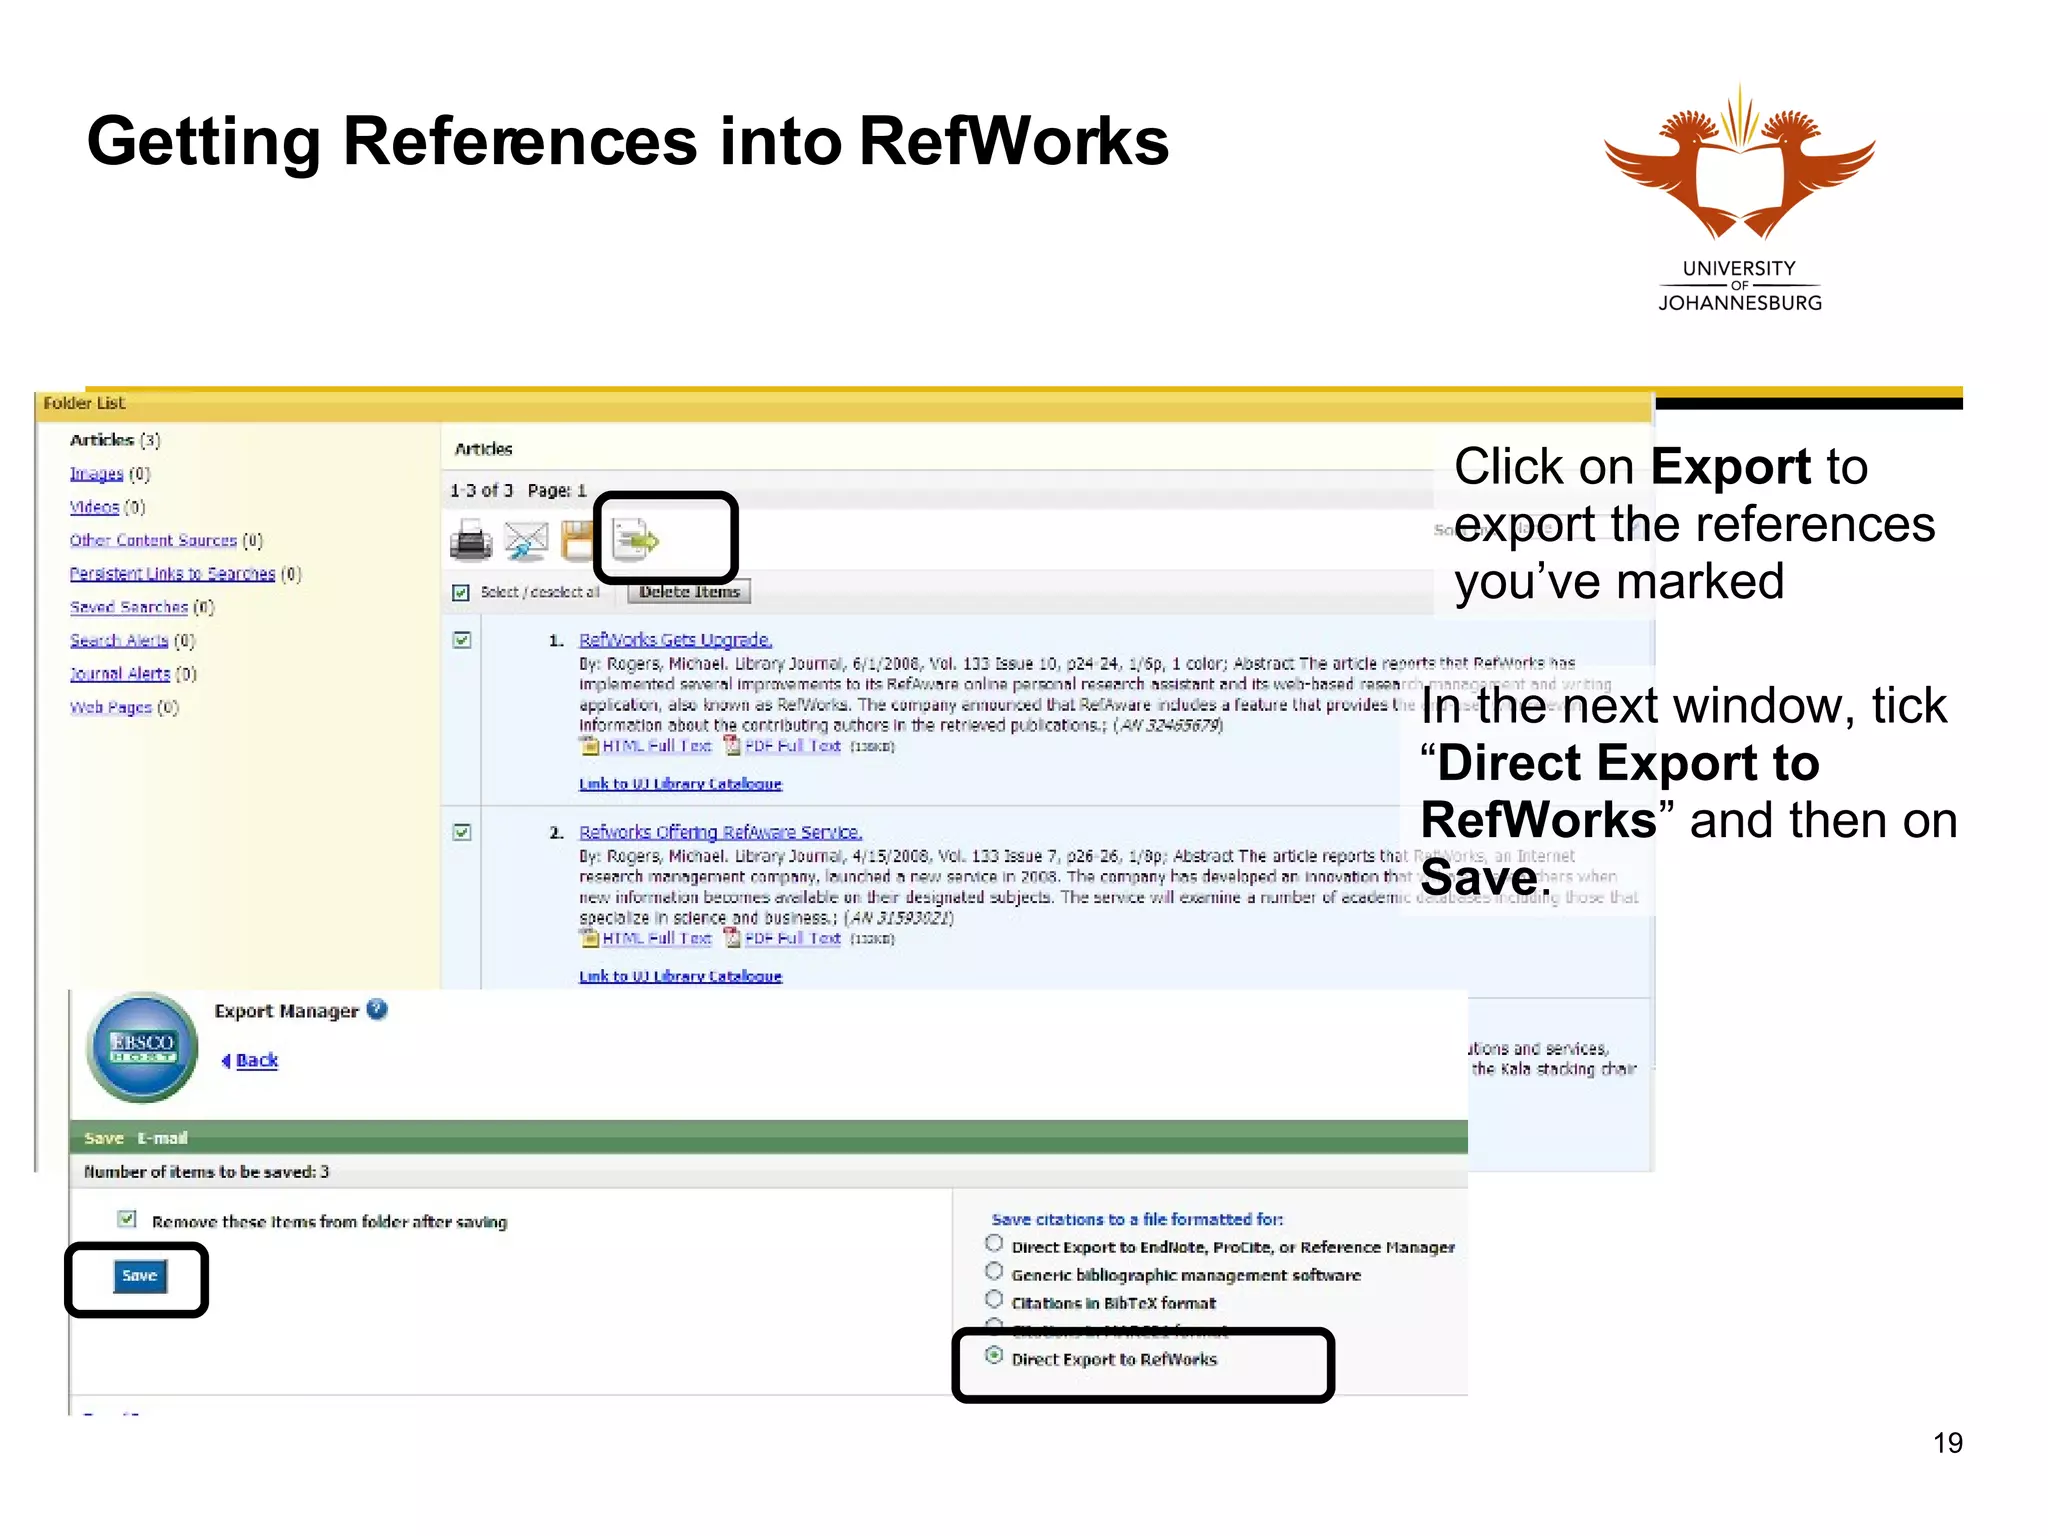The height and width of the screenshot is (1536, 2048).
Task: Select Citations in BibTeX format option
Action: (994, 1300)
